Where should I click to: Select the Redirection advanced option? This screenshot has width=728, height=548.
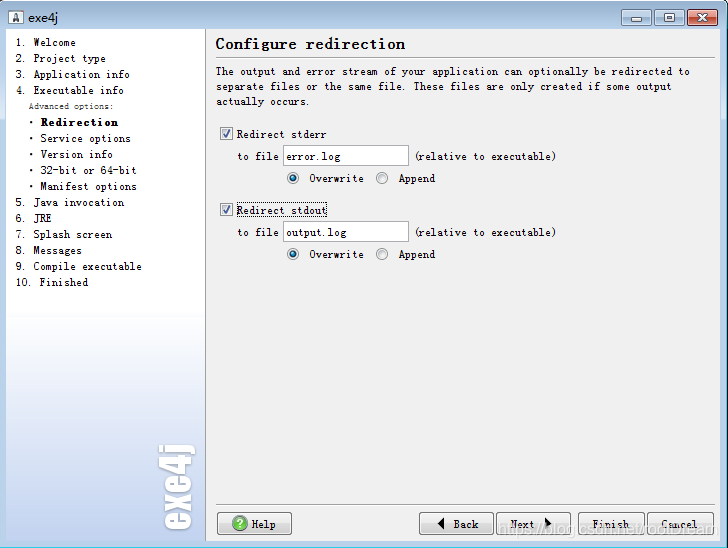79,122
